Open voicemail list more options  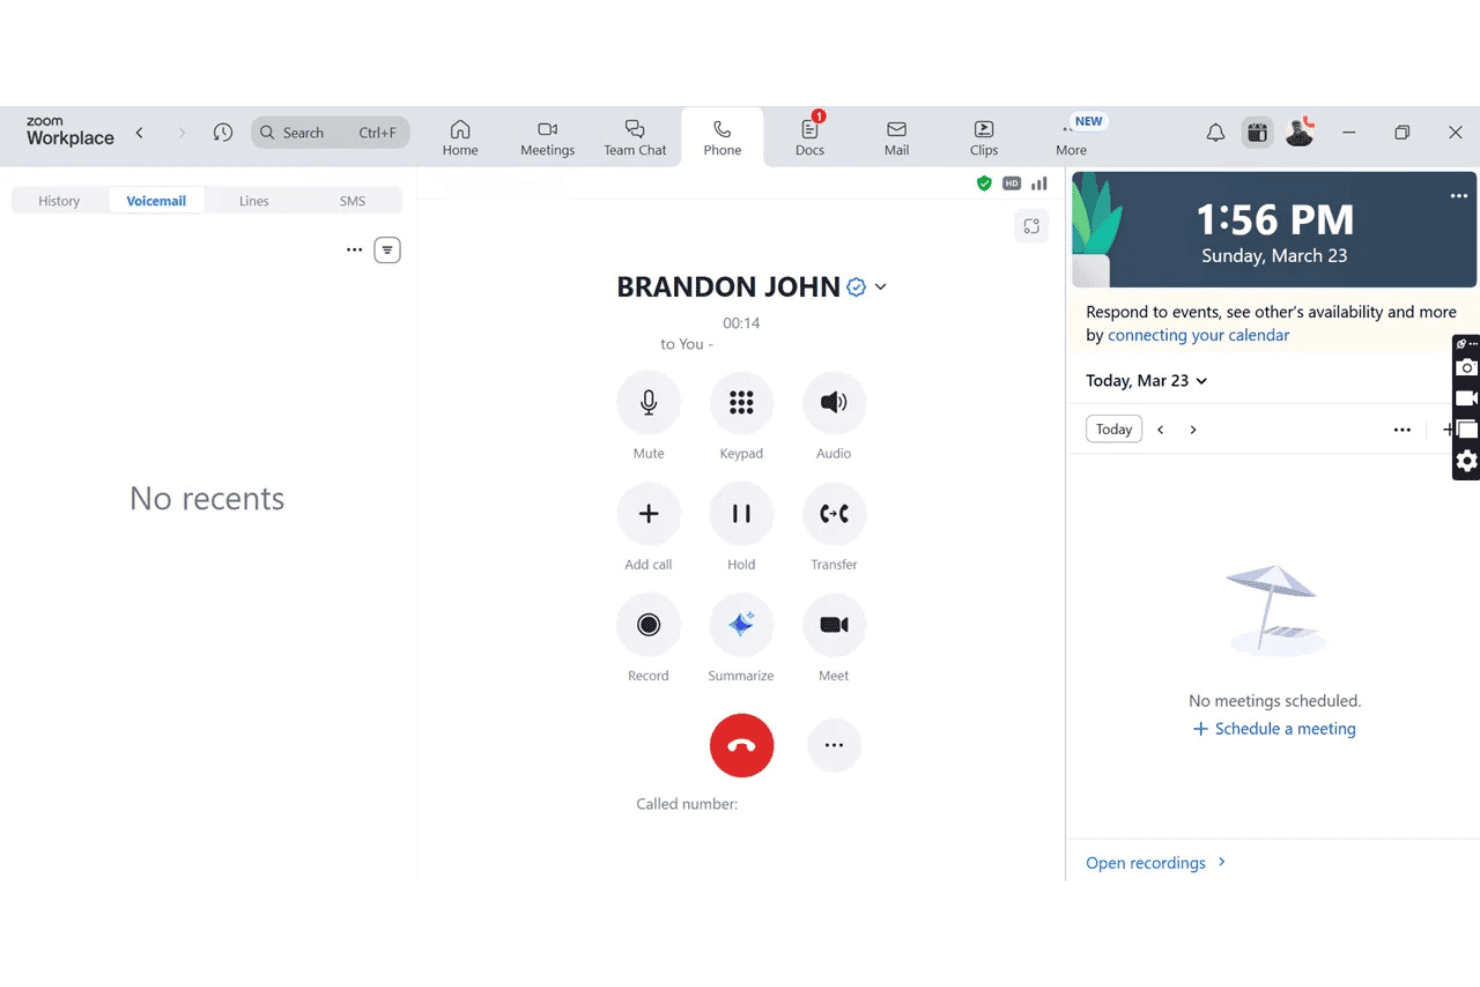[x=354, y=250]
